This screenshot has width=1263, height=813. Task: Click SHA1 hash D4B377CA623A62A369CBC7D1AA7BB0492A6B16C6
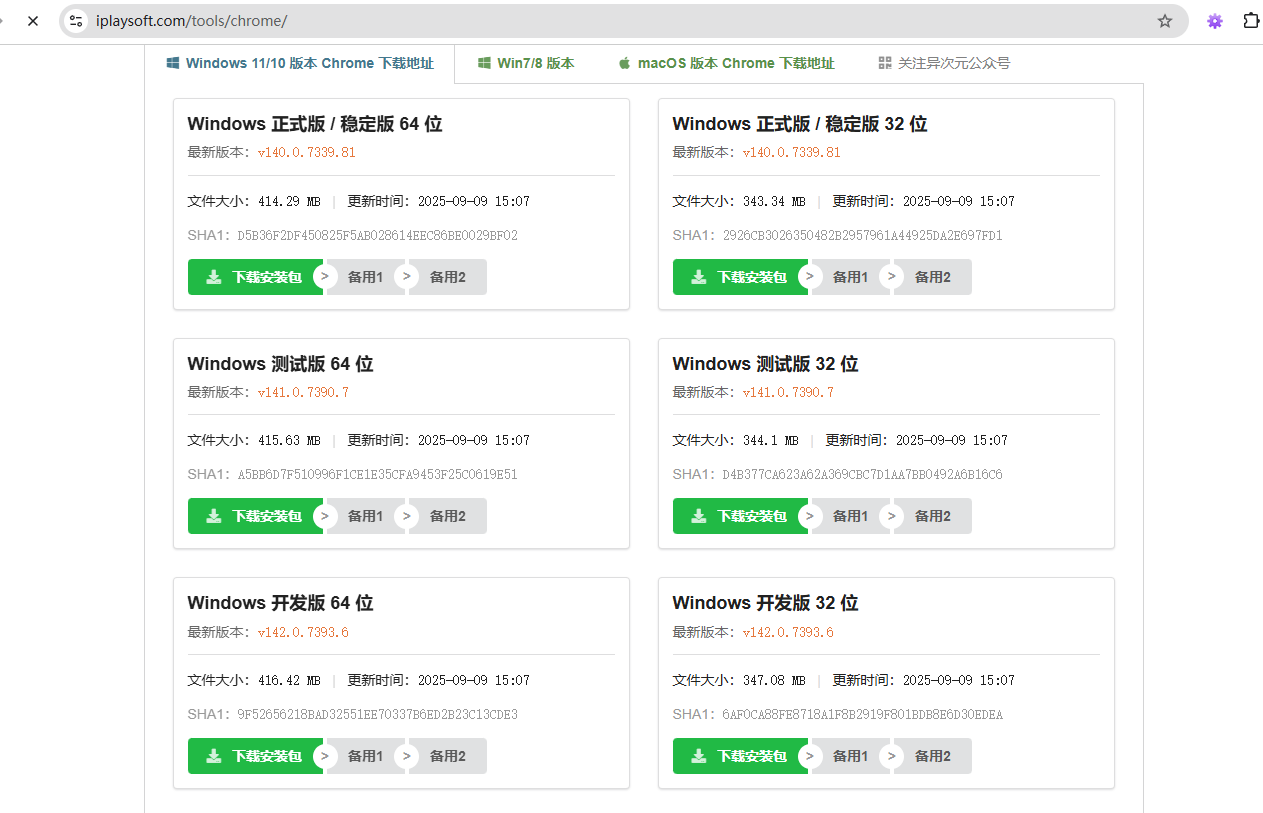pos(862,475)
